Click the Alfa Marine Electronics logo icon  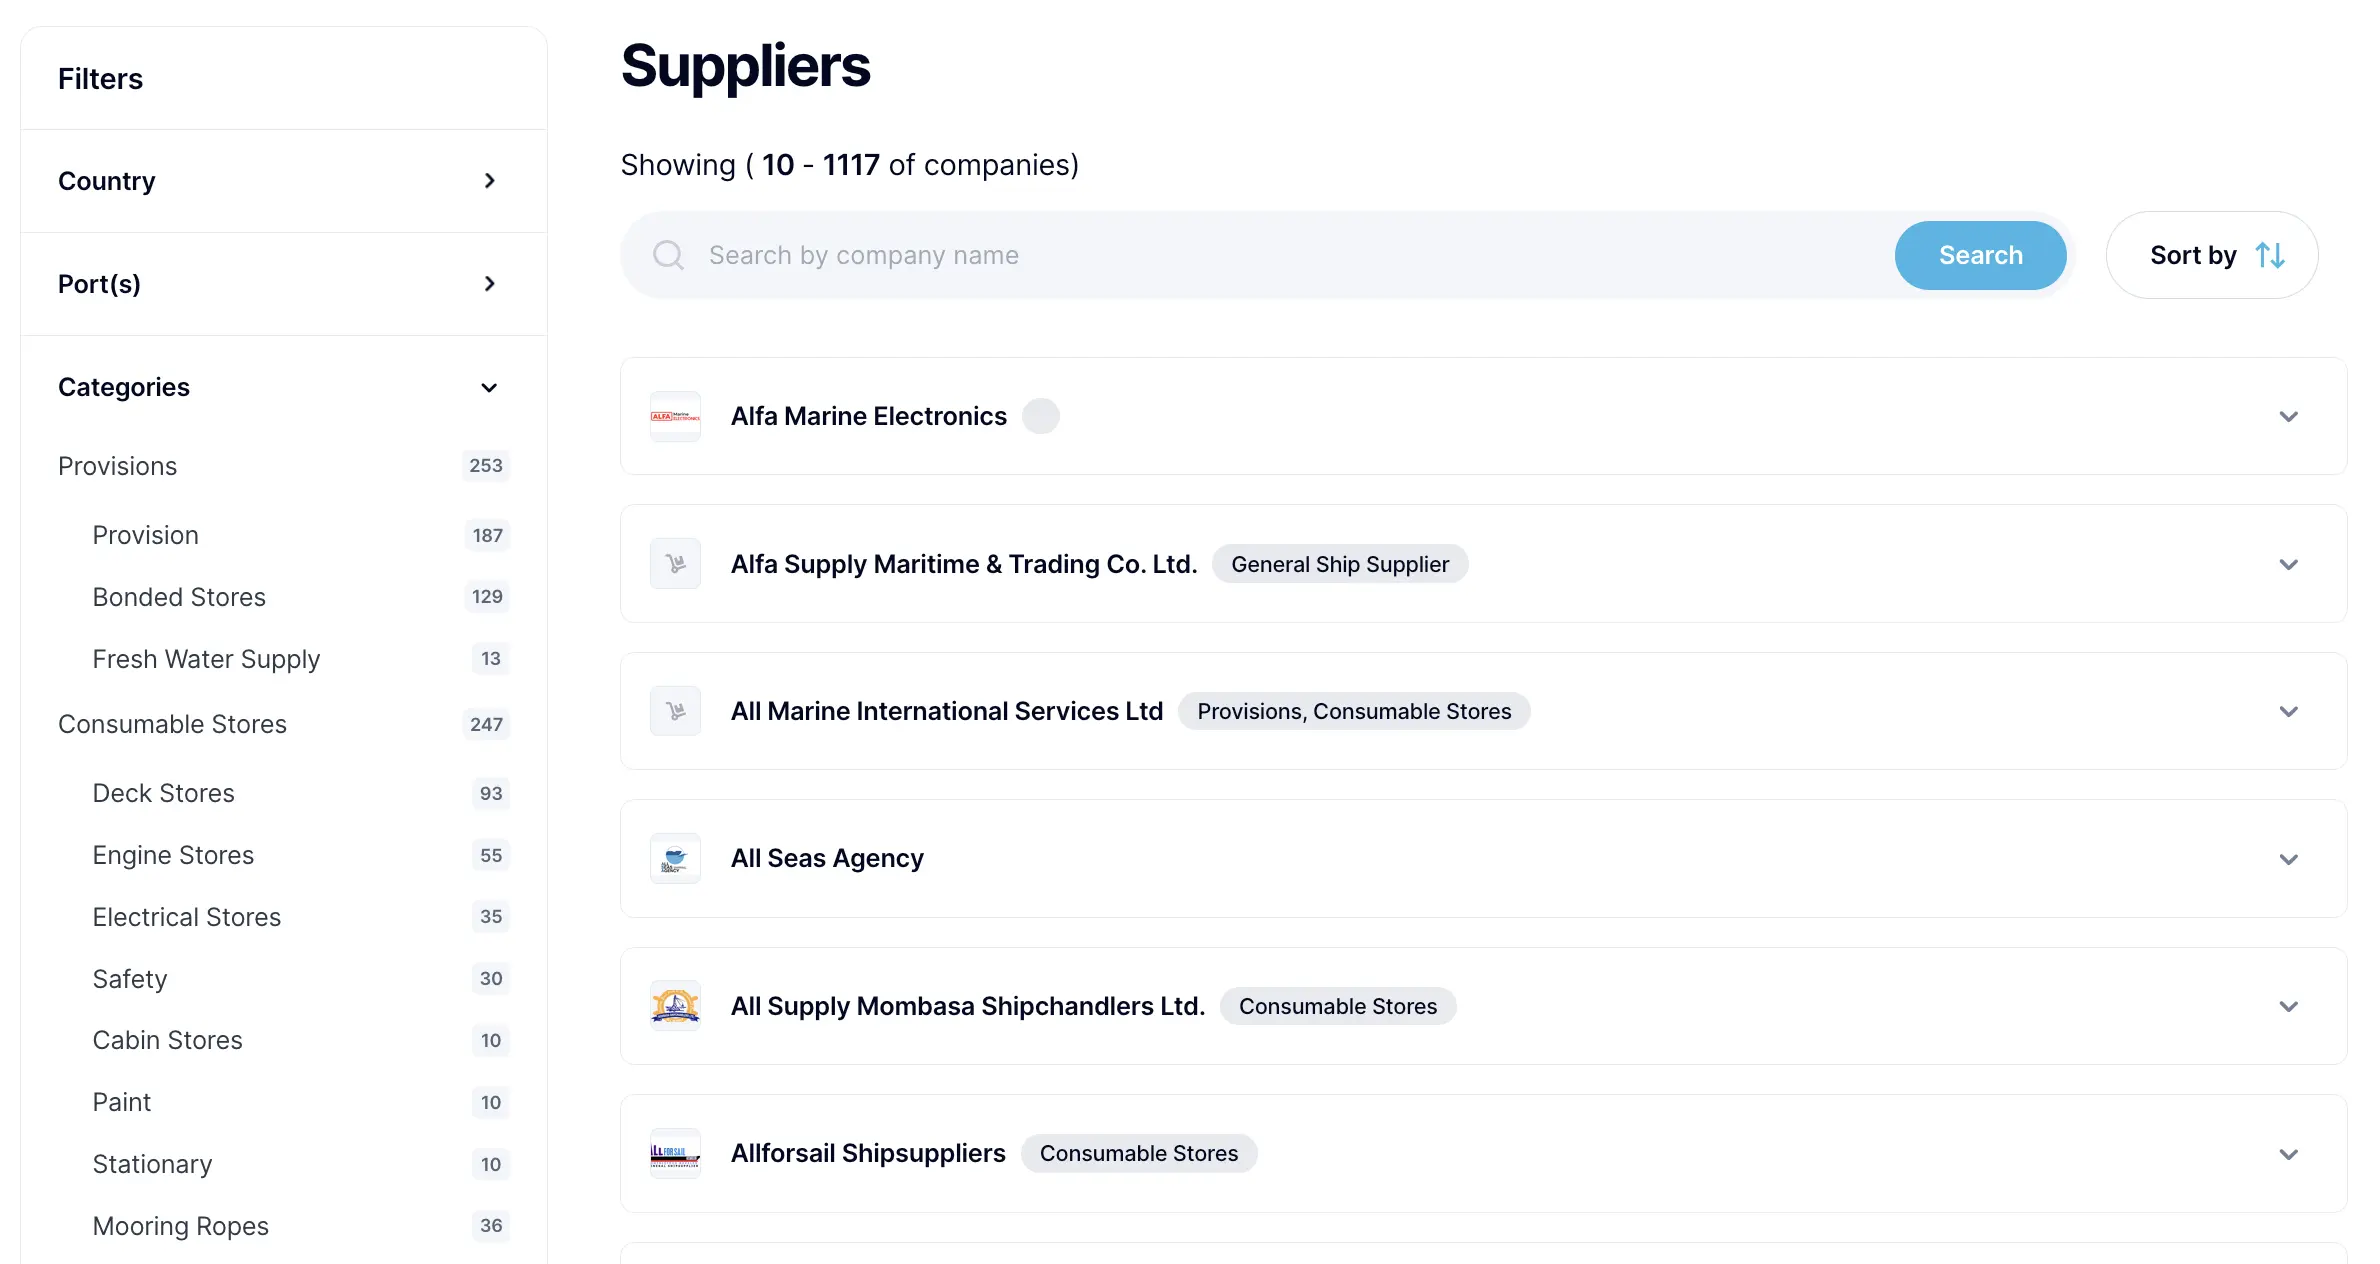(675, 416)
